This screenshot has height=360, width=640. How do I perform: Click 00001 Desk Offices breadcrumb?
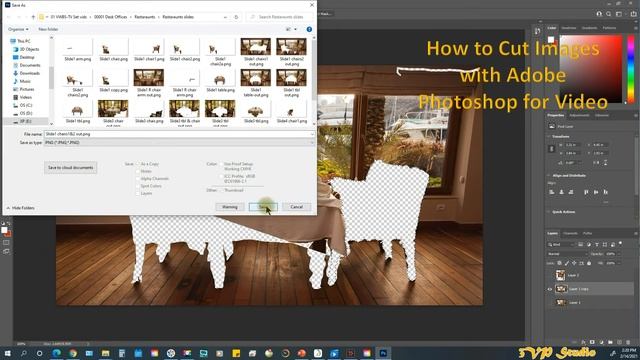(x=111, y=17)
